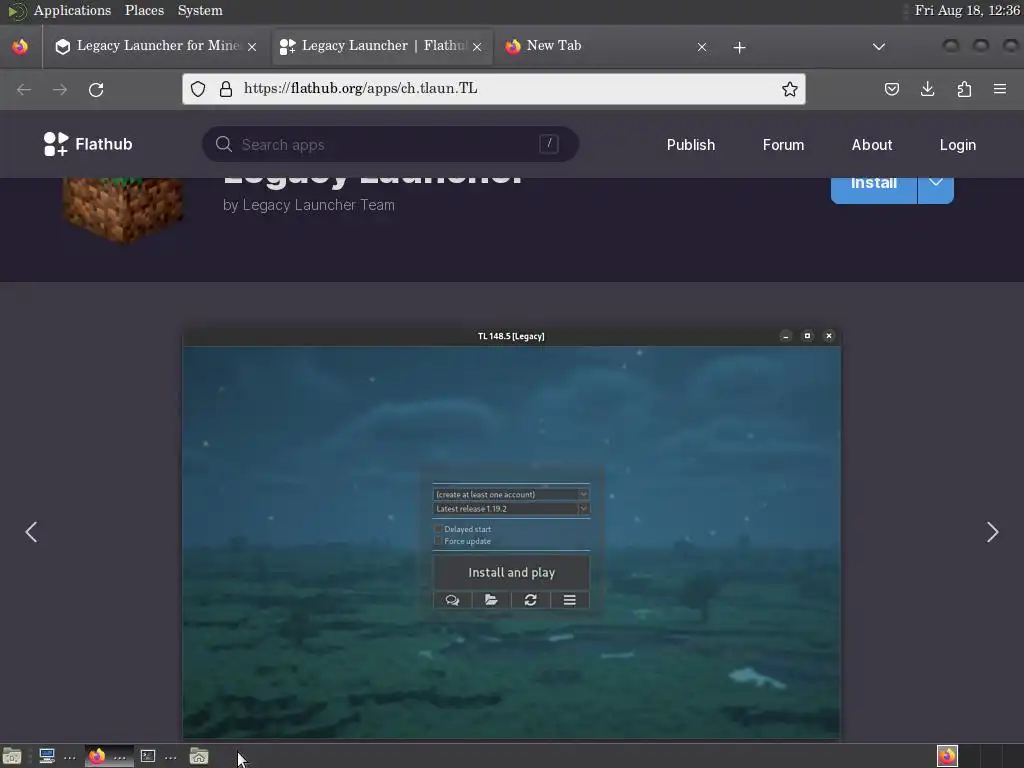This screenshot has width=1024, height=768.
Task: Click the Firefox icon in bottom-right panel
Action: (x=947, y=756)
